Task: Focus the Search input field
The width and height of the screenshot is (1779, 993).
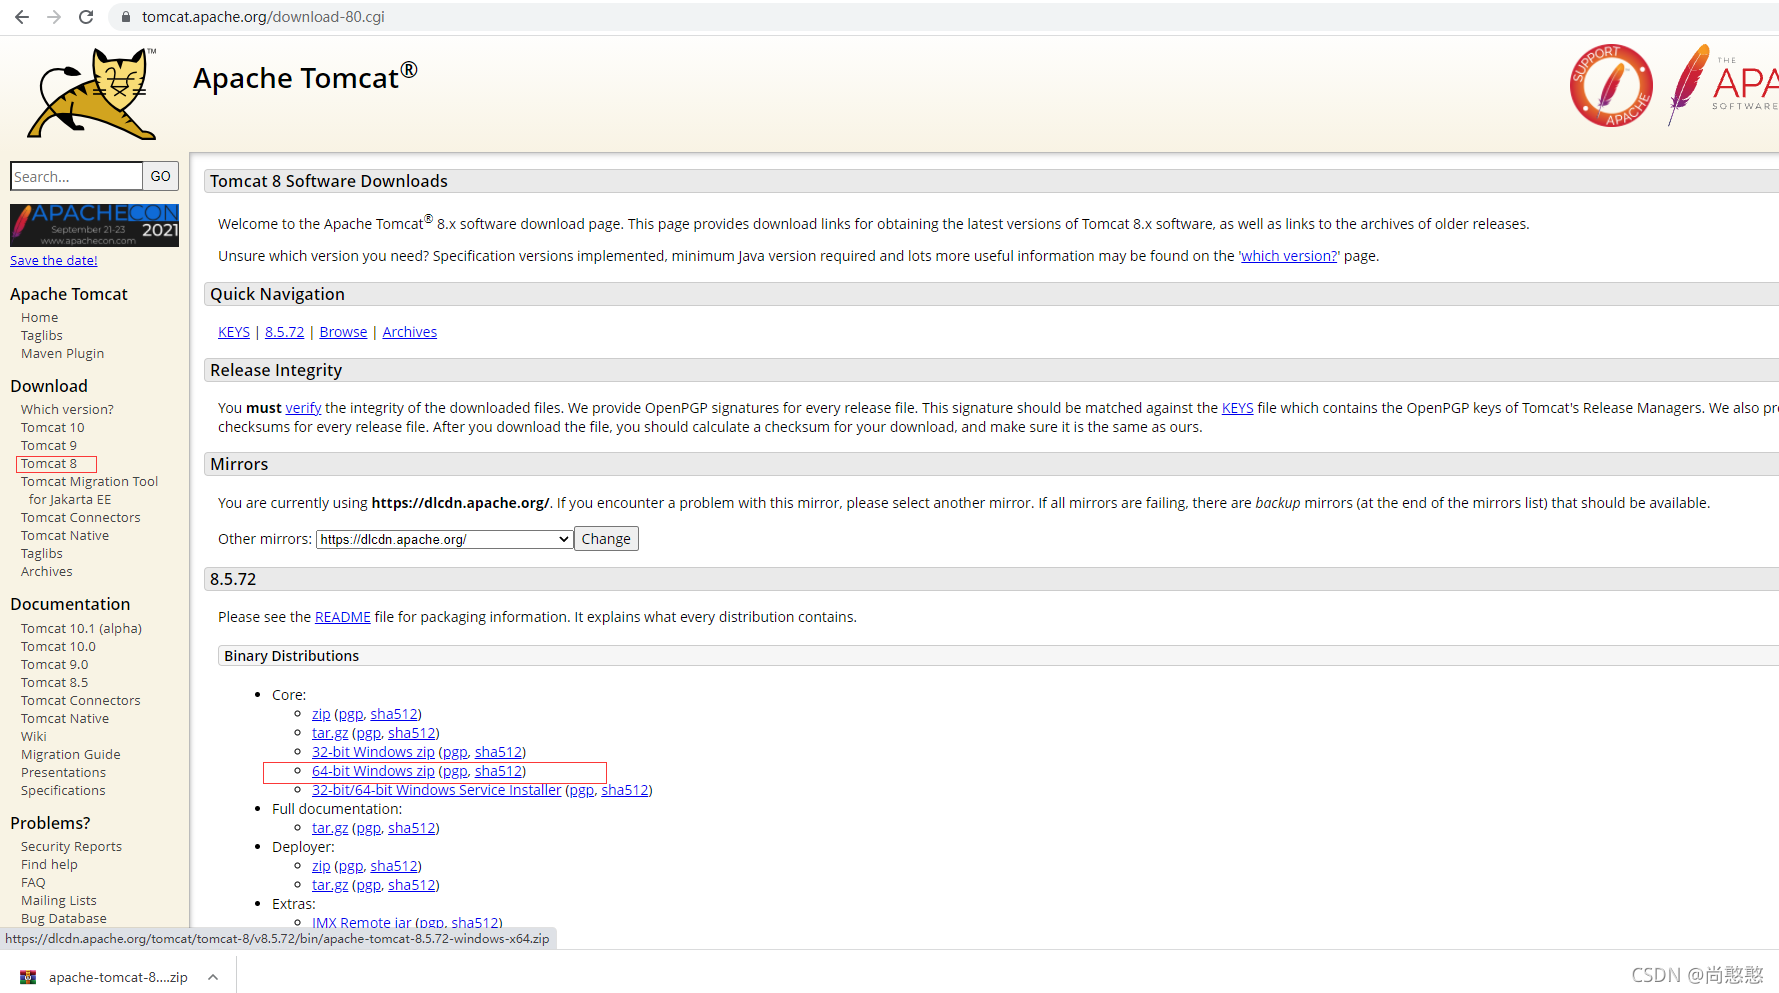Action: click(x=76, y=176)
